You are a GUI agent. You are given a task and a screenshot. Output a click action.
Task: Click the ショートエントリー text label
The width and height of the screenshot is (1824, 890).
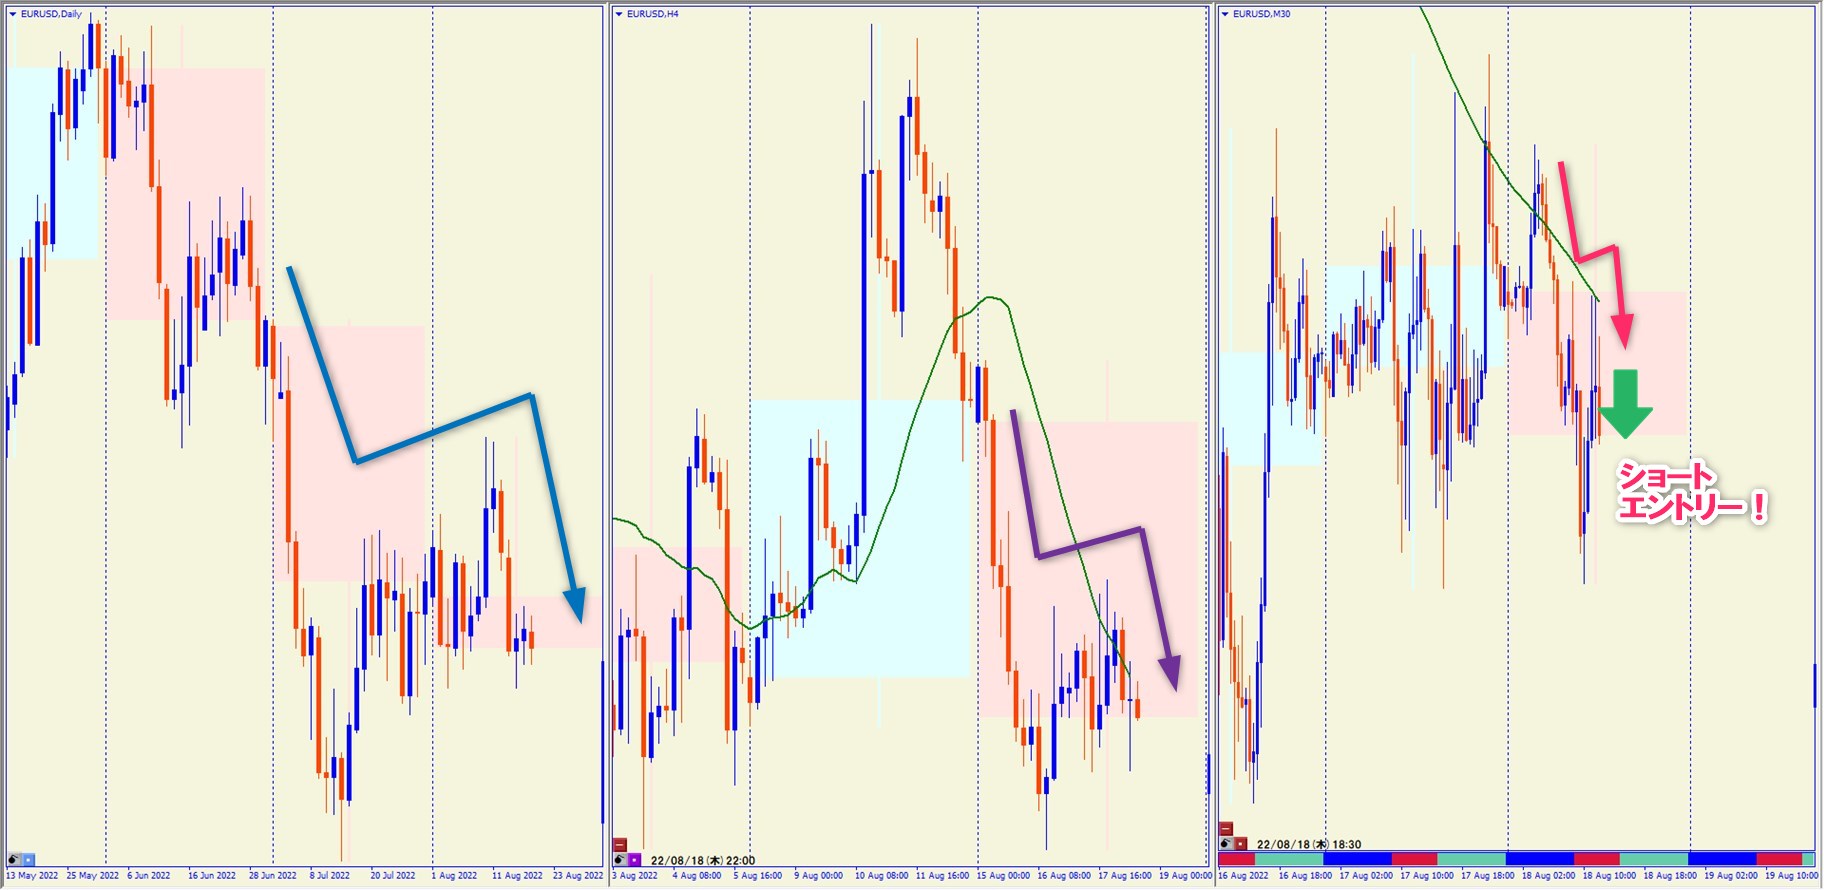(1690, 493)
